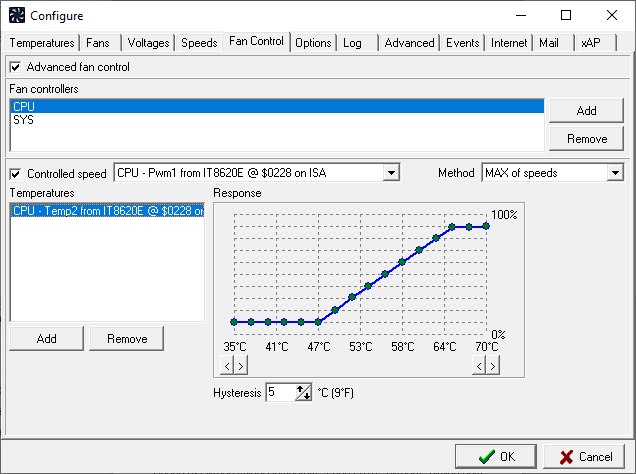Click the SpeedFan app icon in title bar
This screenshot has height=474, width=636.
tap(17, 15)
